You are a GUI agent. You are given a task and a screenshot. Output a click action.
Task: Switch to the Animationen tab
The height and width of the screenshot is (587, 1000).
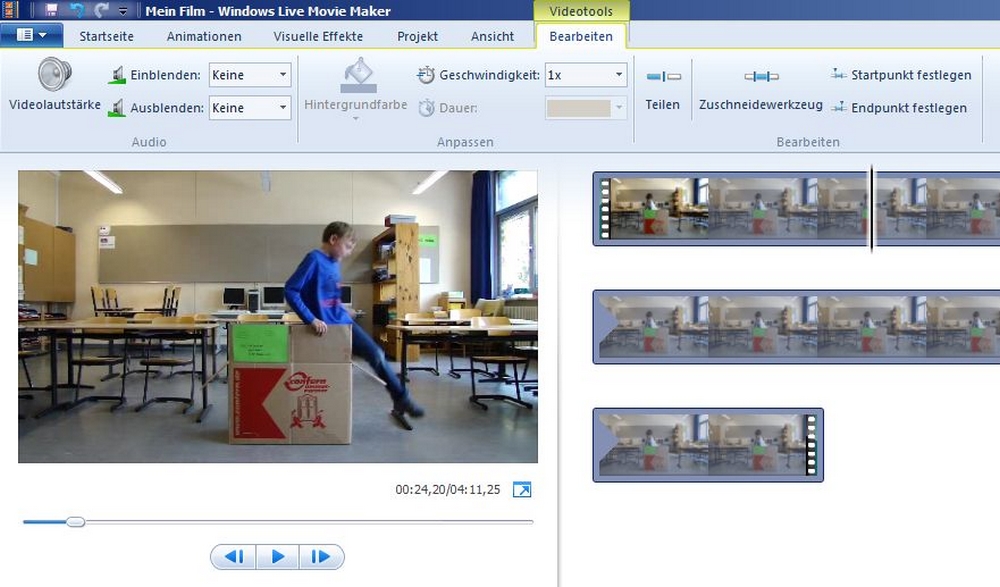click(204, 36)
